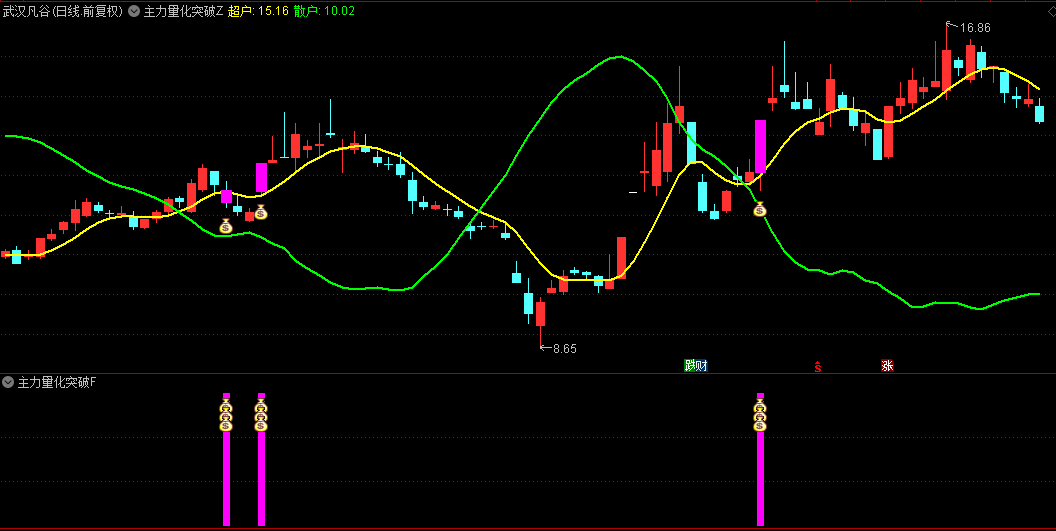Open the dropdown arrow beside 武汉凡谷 title

click(134, 11)
